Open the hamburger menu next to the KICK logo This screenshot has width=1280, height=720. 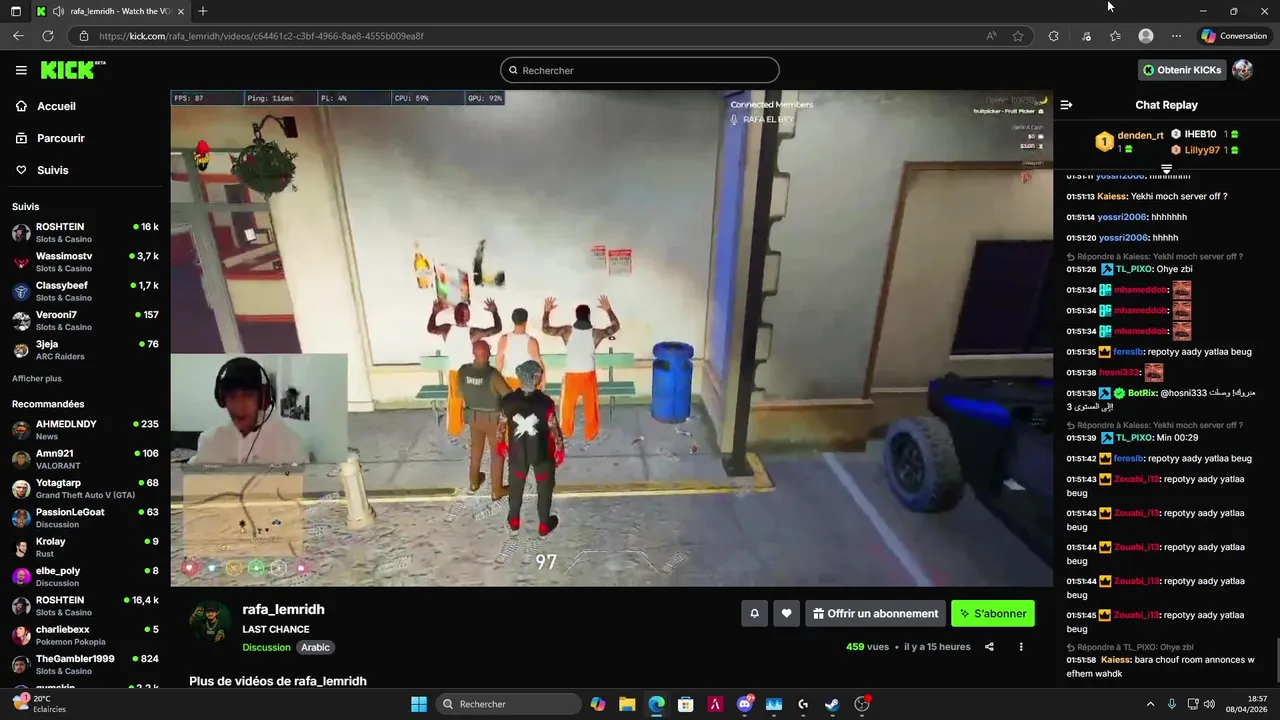coord(21,70)
